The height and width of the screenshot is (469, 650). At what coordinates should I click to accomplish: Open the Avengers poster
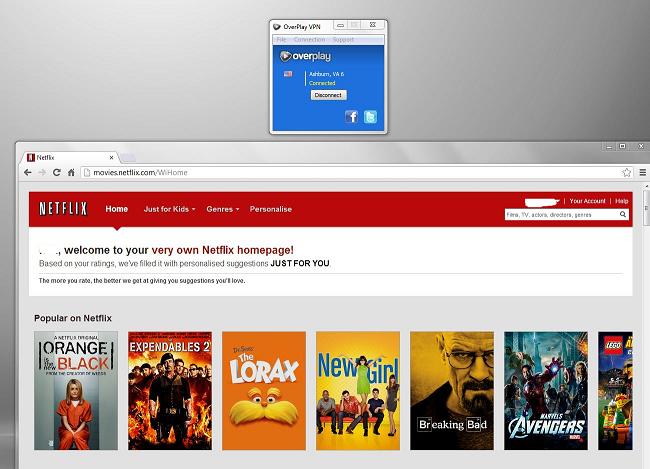[546, 391]
